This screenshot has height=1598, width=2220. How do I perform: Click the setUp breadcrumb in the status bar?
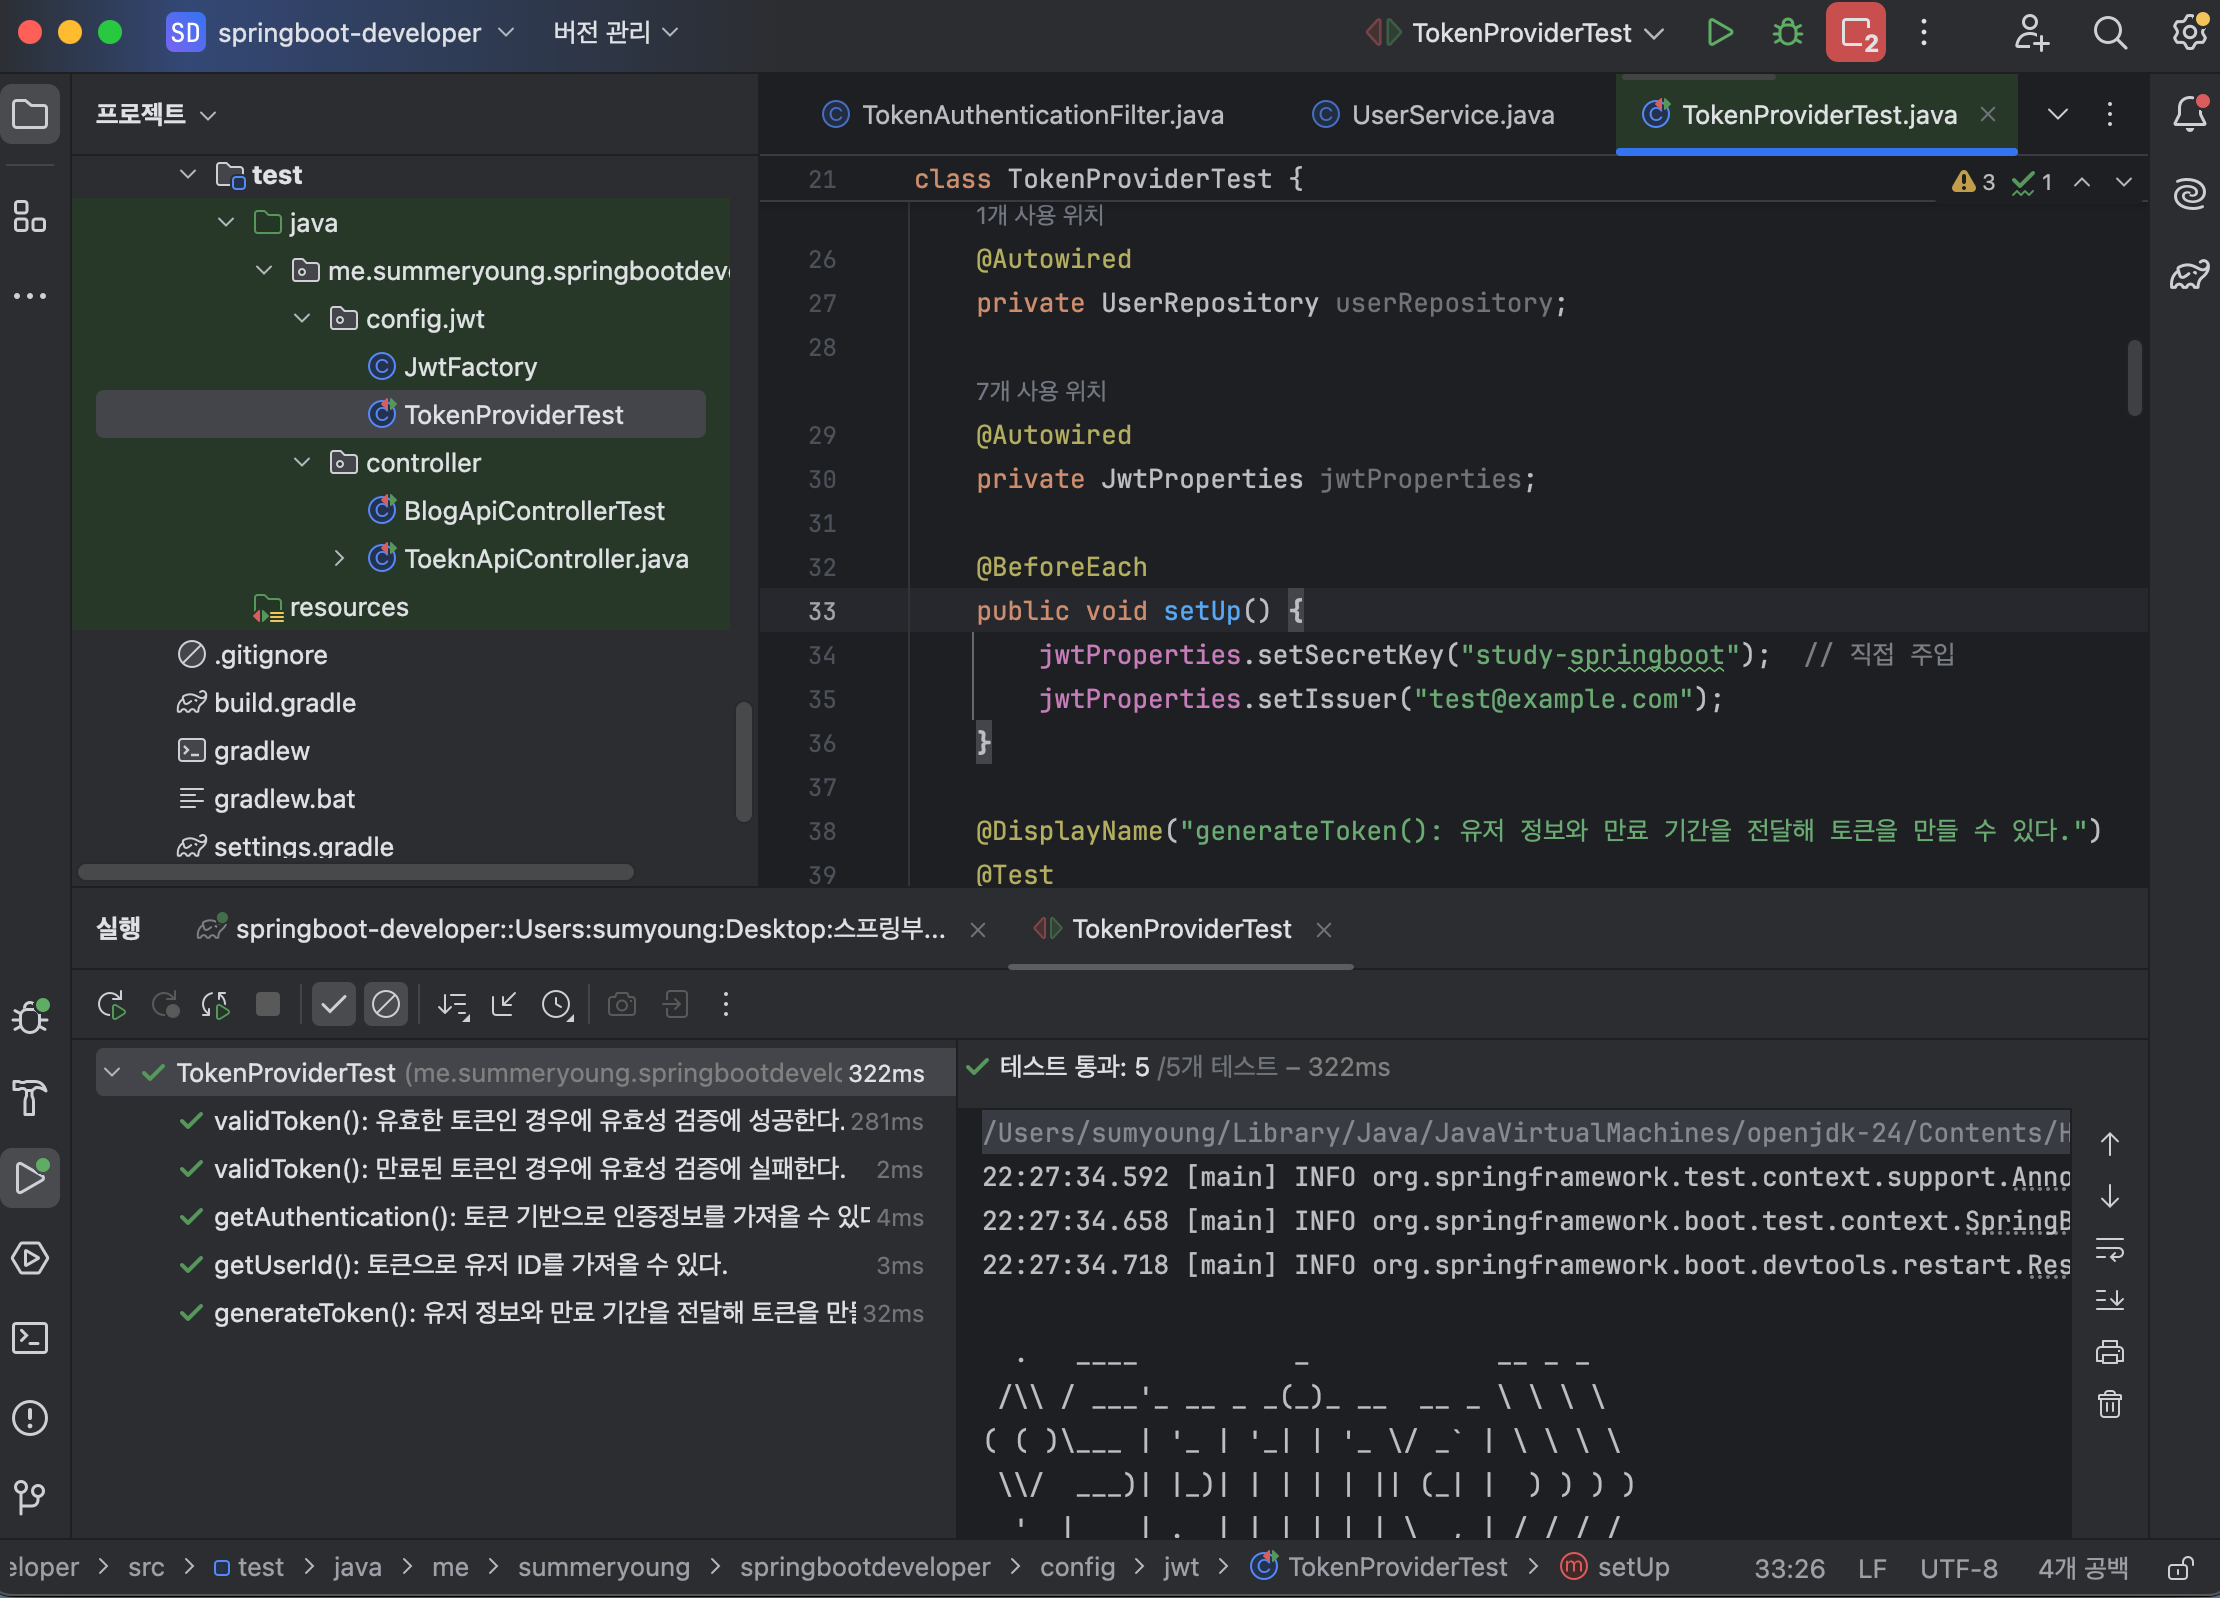point(1632,1567)
